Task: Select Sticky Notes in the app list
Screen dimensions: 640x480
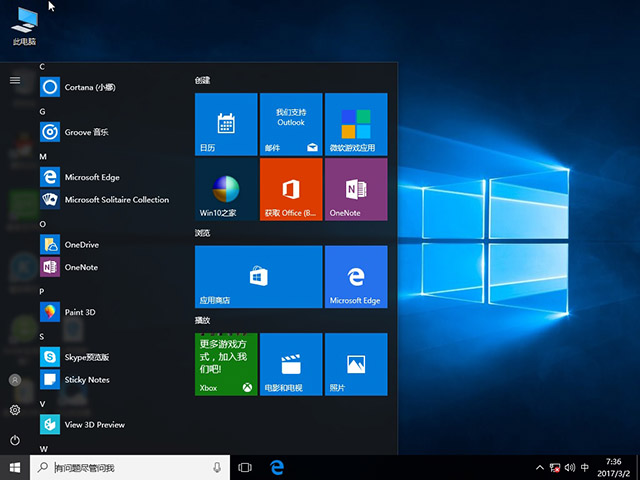Action: (x=87, y=380)
